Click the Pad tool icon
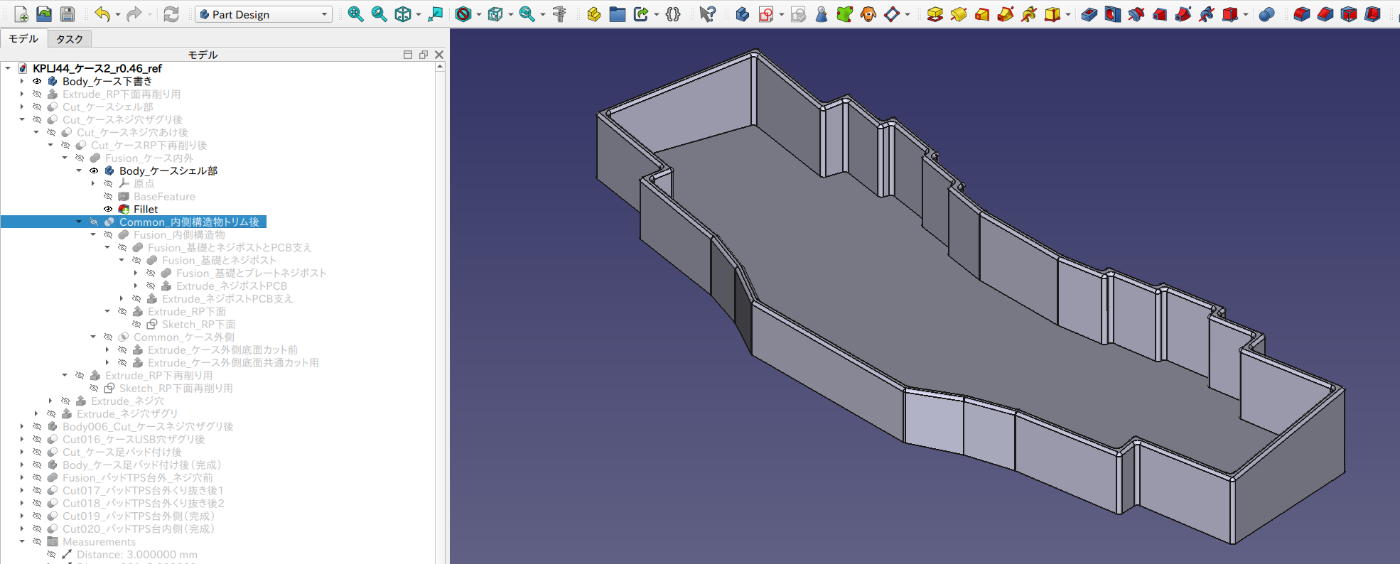This screenshot has width=1400, height=564. (x=935, y=14)
